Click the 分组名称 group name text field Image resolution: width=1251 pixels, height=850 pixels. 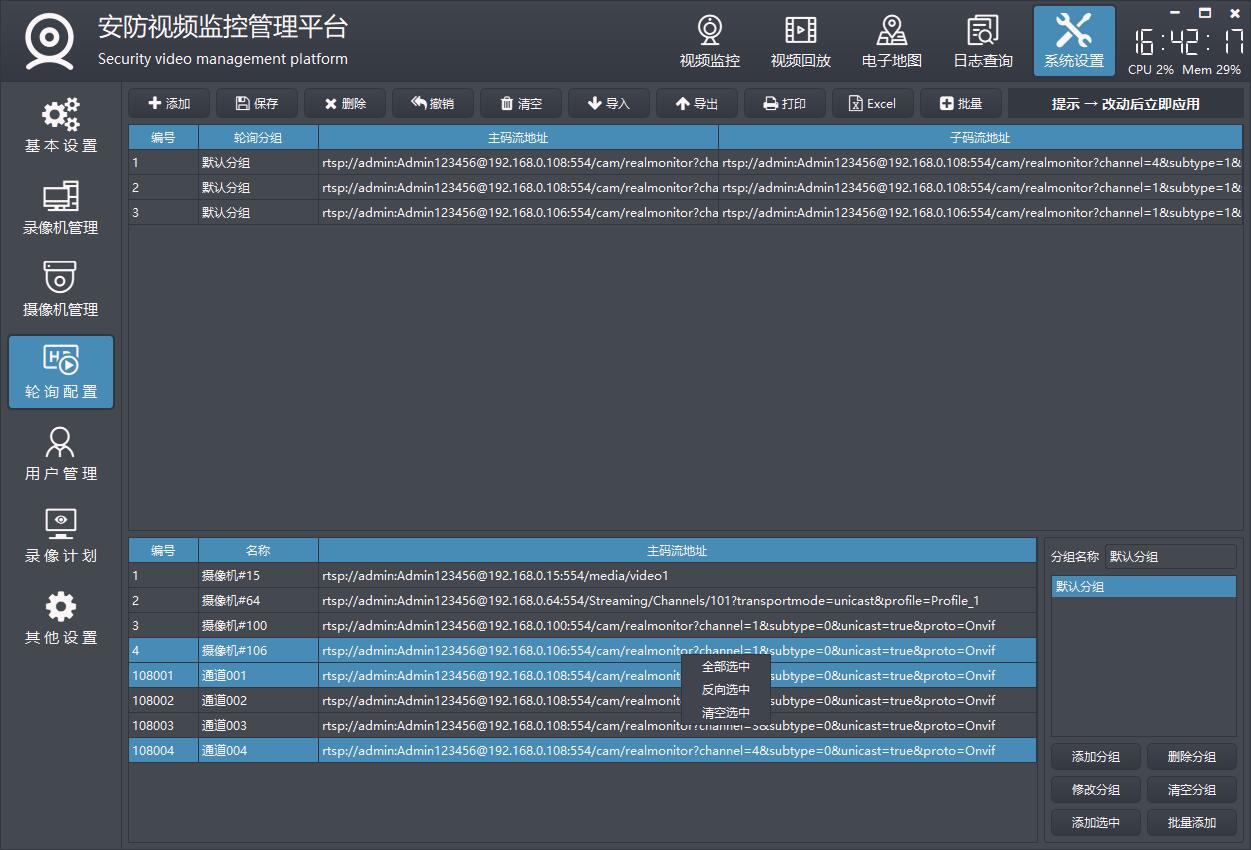point(1170,557)
